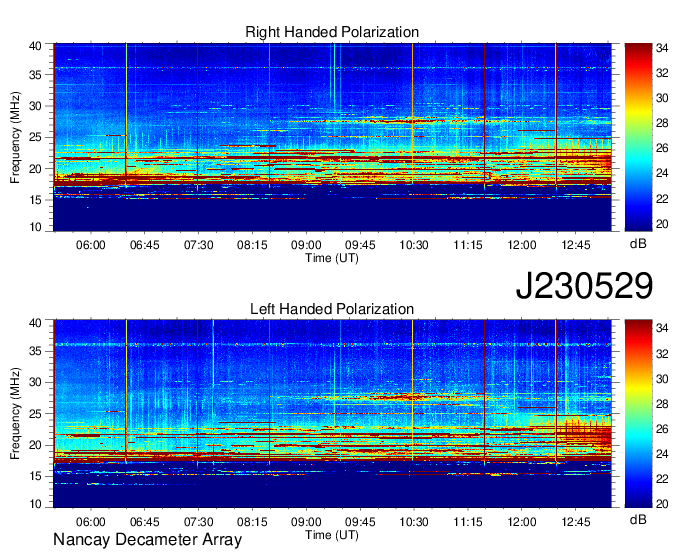Click 25 MHz tick of Right Handed plot
This screenshot has height=552, width=680.
pyautogui.click(x=35, y=137)
